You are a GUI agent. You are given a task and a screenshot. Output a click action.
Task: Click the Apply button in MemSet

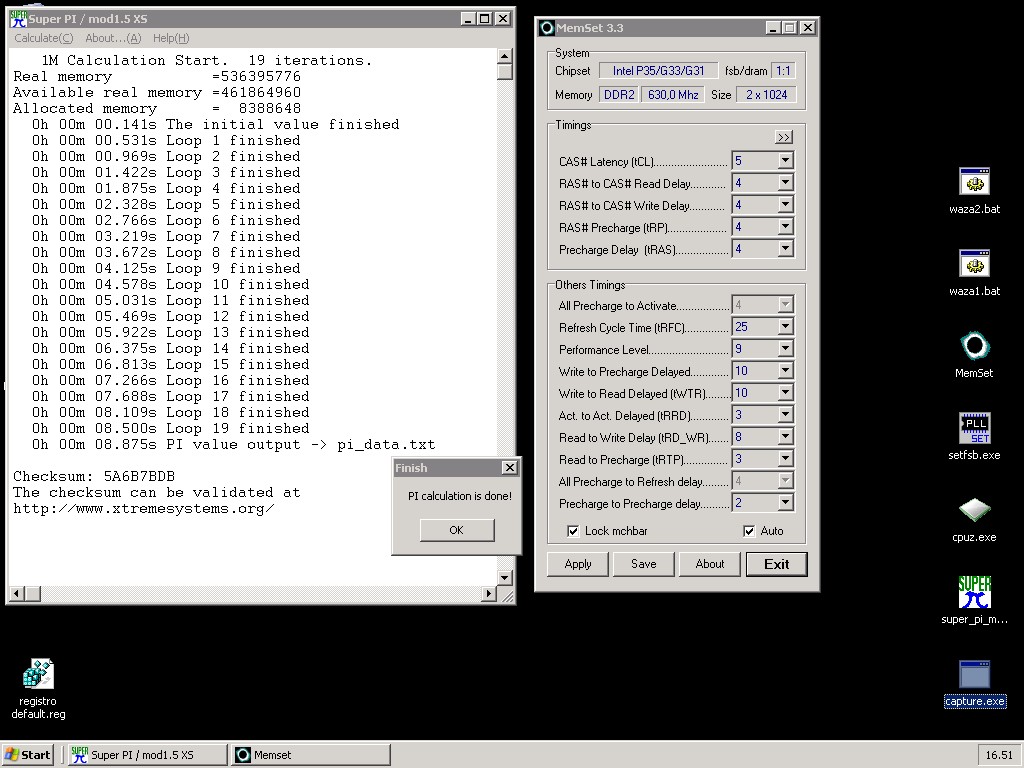(578, 564)
